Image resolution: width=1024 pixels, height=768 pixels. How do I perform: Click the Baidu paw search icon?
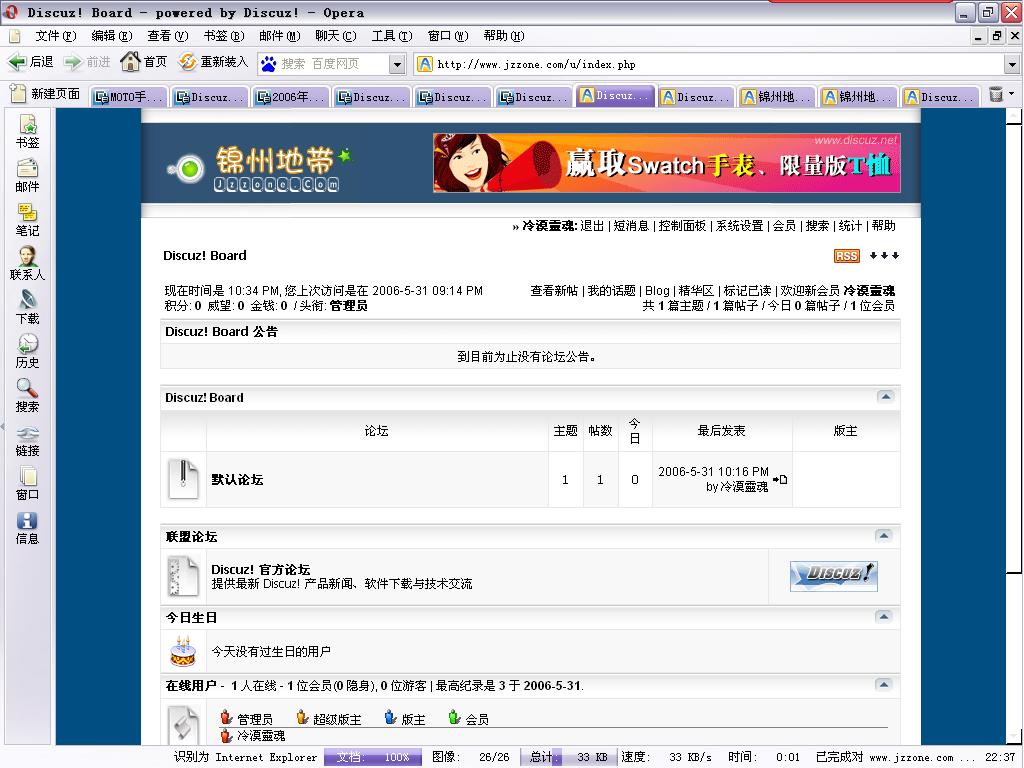pos(268,64)
